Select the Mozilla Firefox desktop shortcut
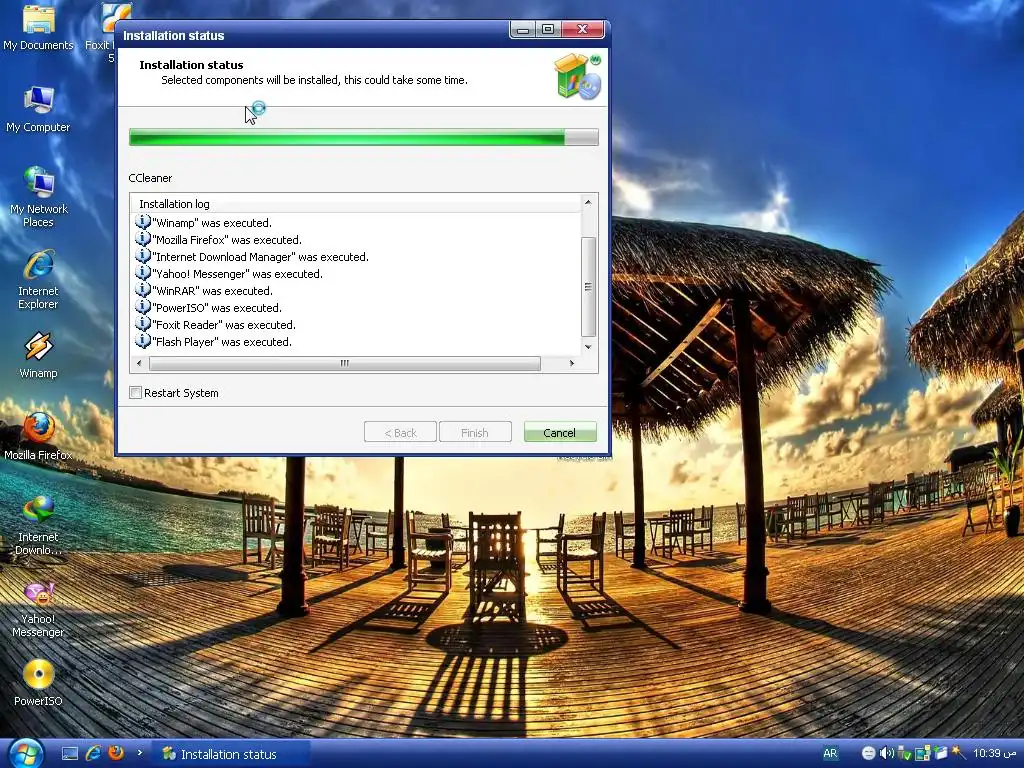The image size is (1024, 768). 38,436
